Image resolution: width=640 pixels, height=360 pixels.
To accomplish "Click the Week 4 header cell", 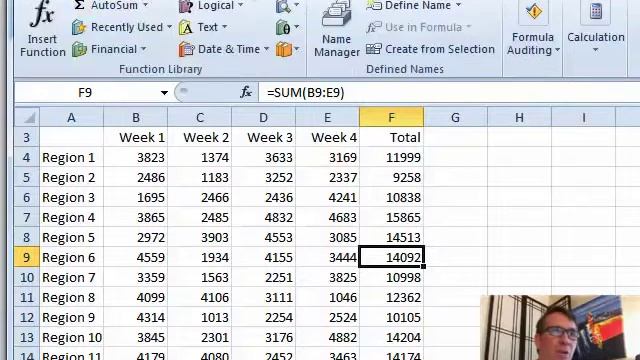I will [x=327, y=138].
